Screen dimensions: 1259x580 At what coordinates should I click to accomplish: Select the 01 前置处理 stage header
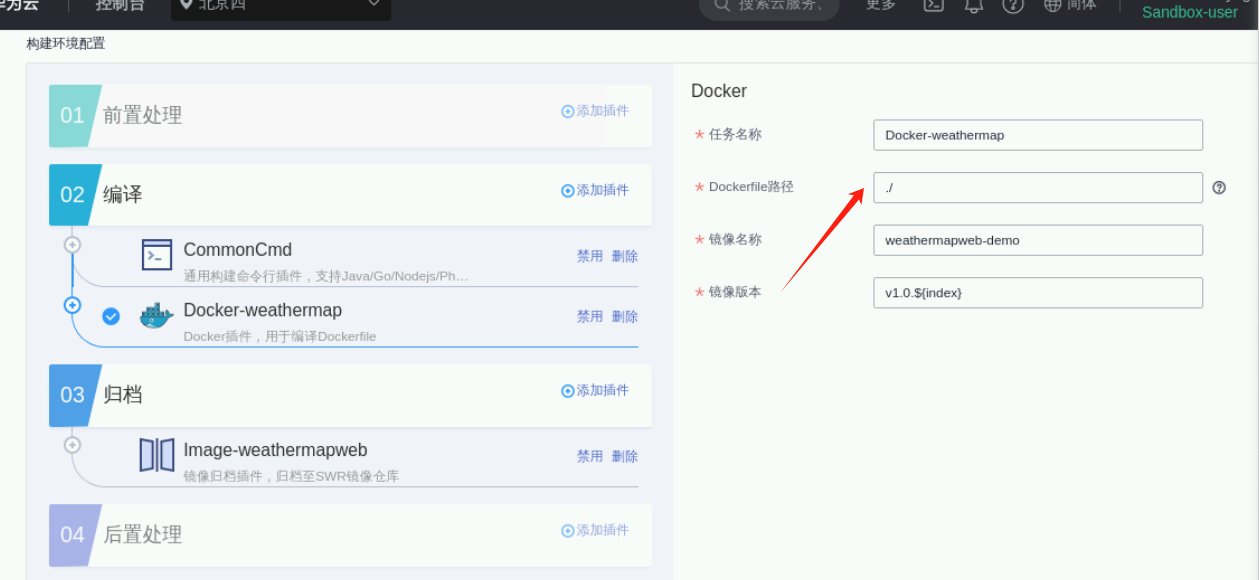click(x=350, y=115)
